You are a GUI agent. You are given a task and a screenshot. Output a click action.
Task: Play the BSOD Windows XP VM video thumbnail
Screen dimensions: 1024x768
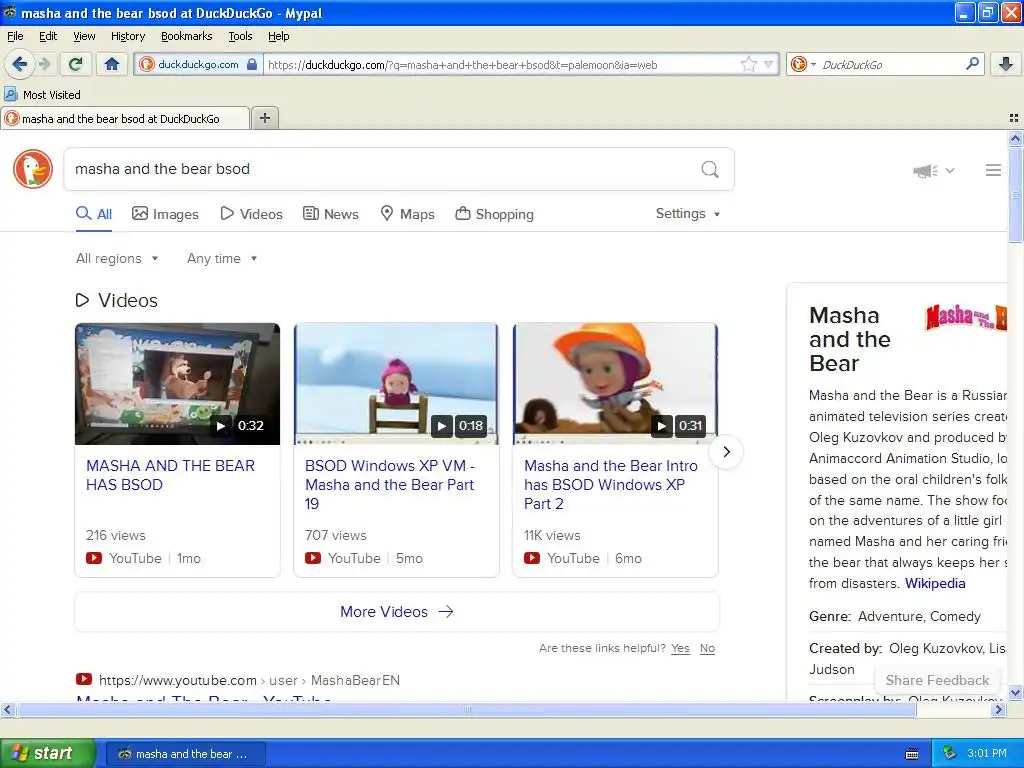(396, 384)
